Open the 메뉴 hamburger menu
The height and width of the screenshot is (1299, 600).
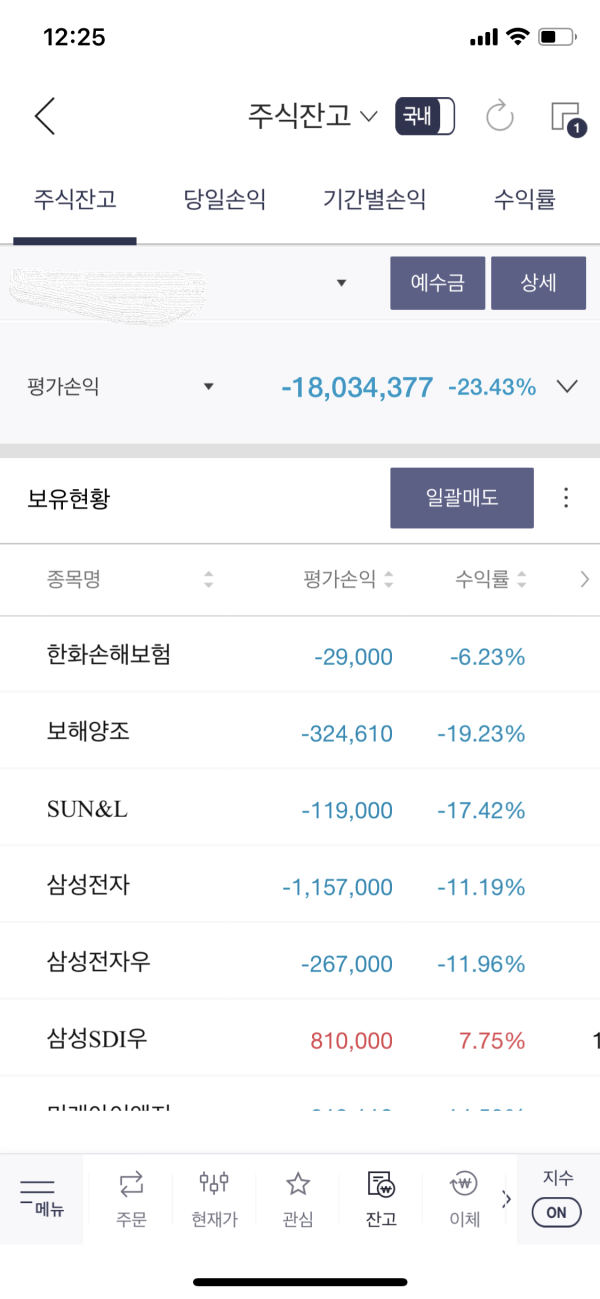[41, 1198]
